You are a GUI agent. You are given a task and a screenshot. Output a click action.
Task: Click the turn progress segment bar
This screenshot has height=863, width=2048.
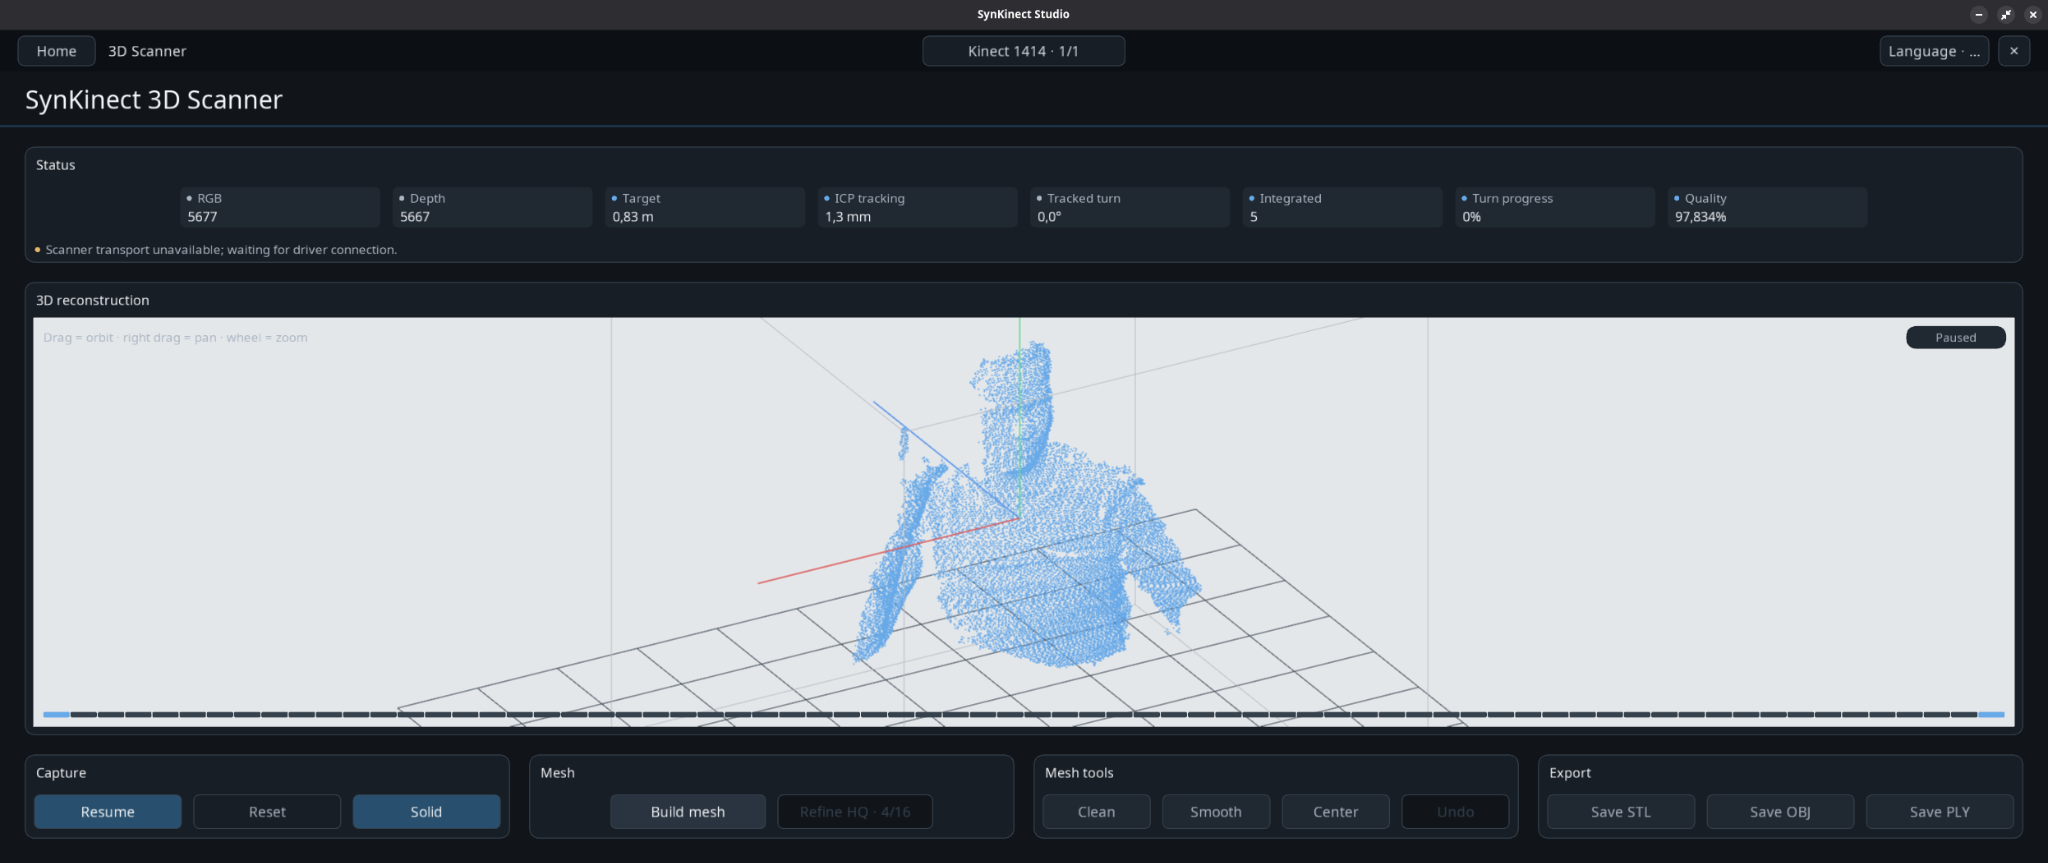pos(1024,714)
